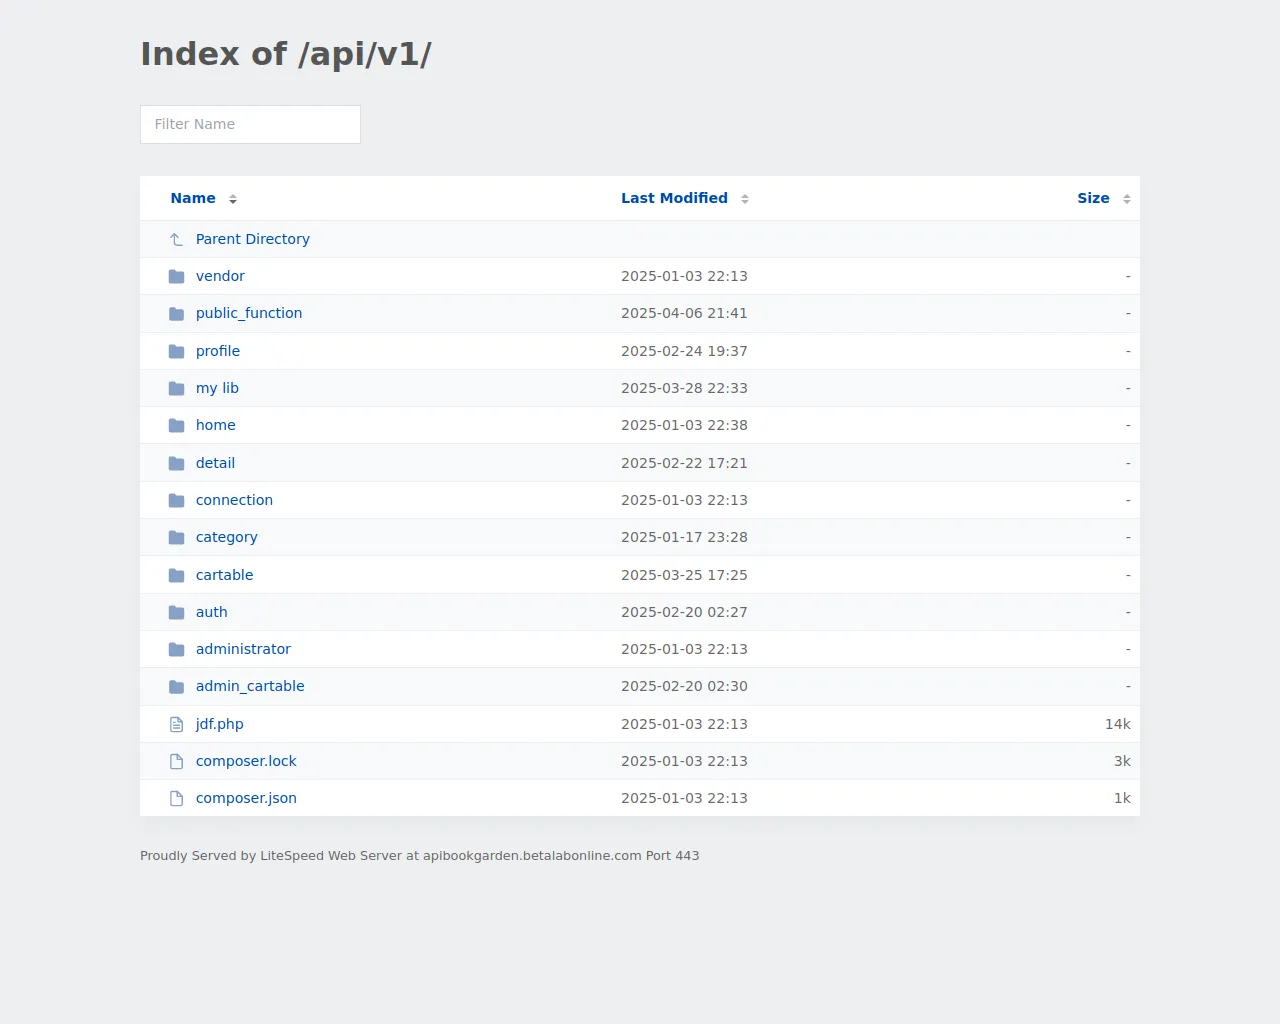Click the folder icon beside vendor
Image resolution: width=1280 pixels, height=1024 pixels.
click(x=177, y=276)
